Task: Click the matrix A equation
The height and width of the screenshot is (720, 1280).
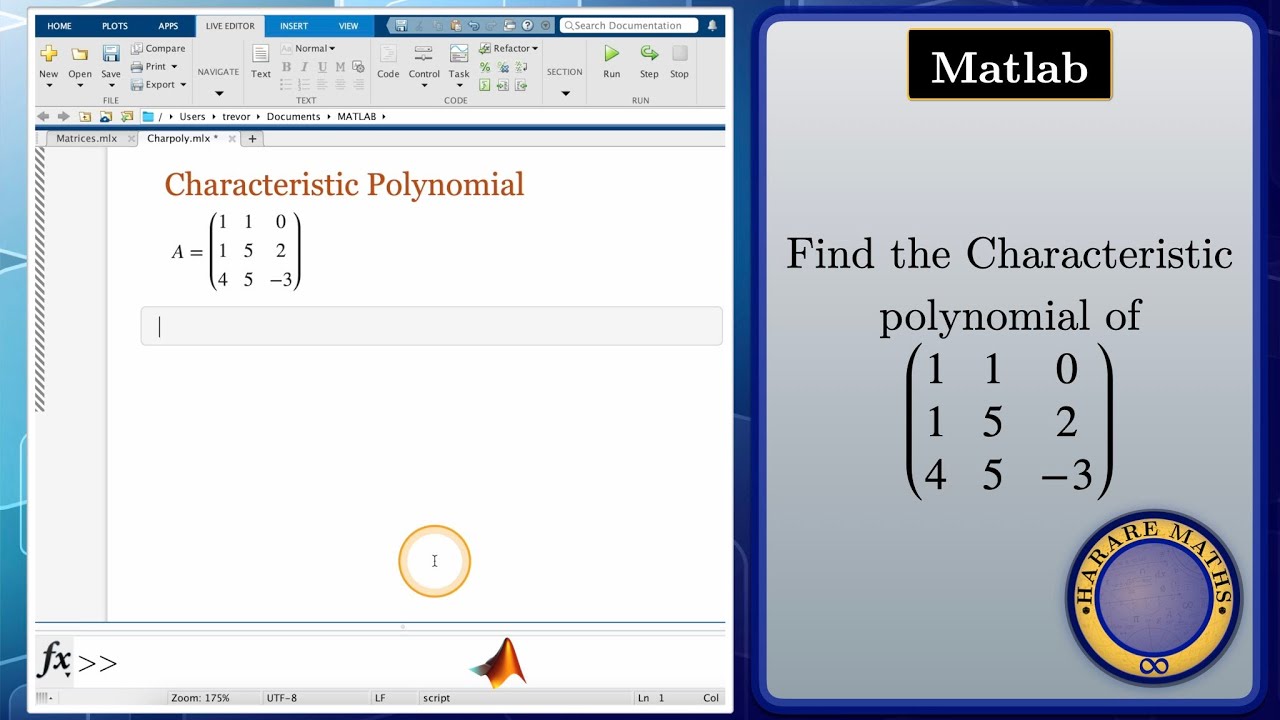Action: click(x=236, y=251)
